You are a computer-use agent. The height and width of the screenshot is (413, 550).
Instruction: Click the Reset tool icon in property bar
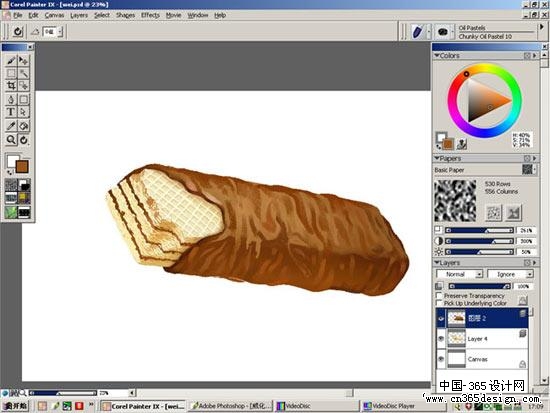tap(18, 32)
